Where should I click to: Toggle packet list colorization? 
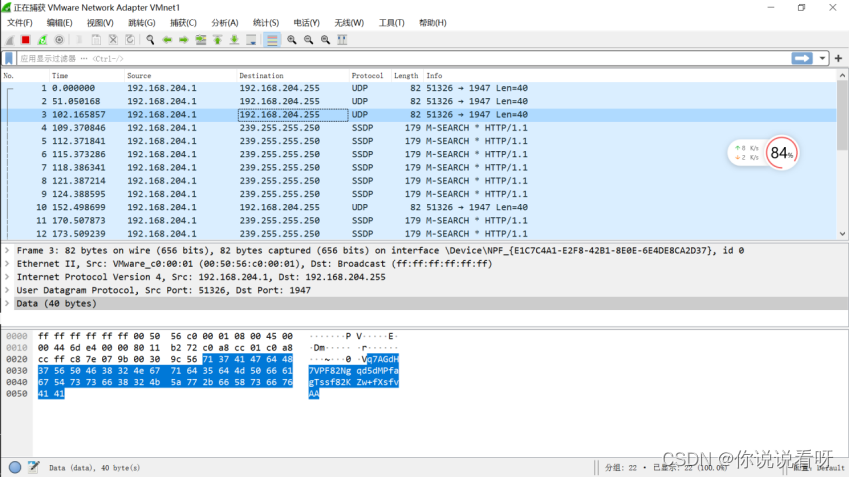coord(272,40)
